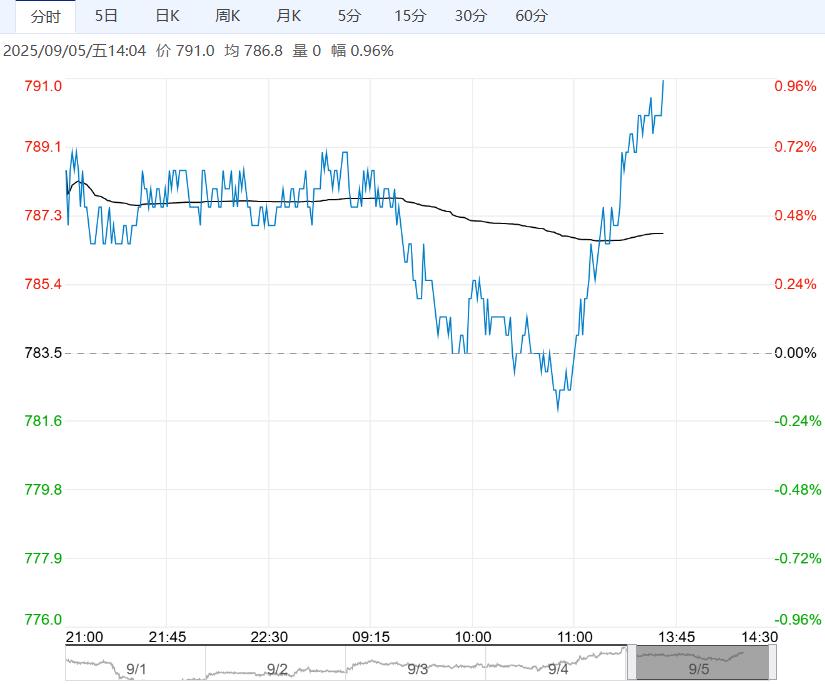Switch to the 分时 intraday tab
Image resolution: width=825 pixels, height=684 pixels.
click(45, 16)
